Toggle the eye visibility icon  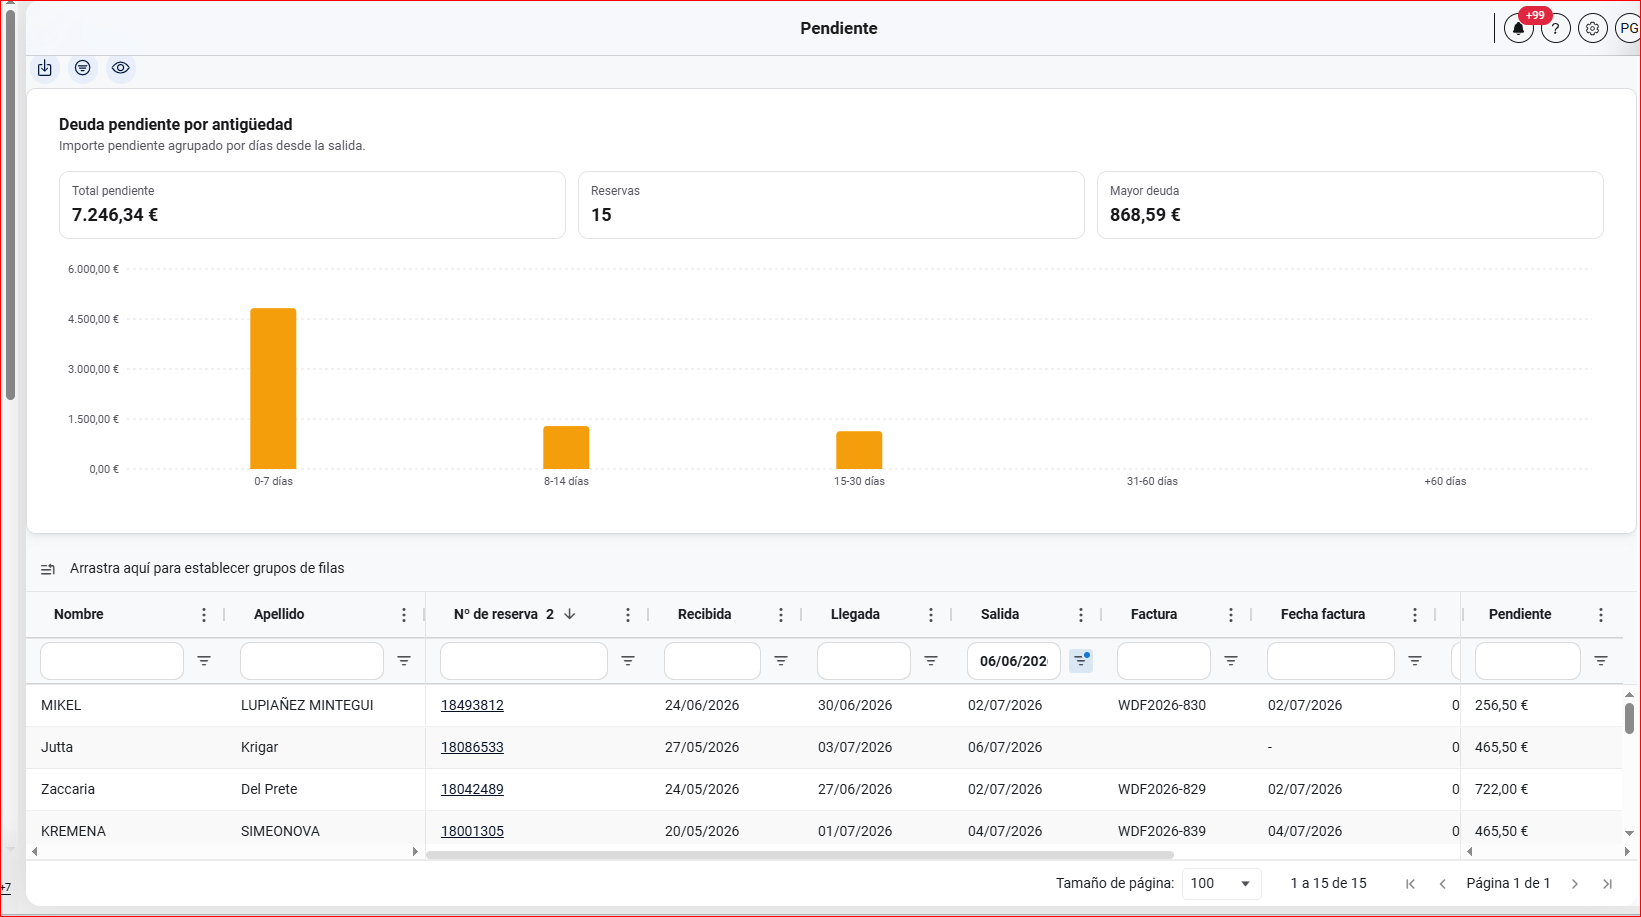[x=121, y=68]
